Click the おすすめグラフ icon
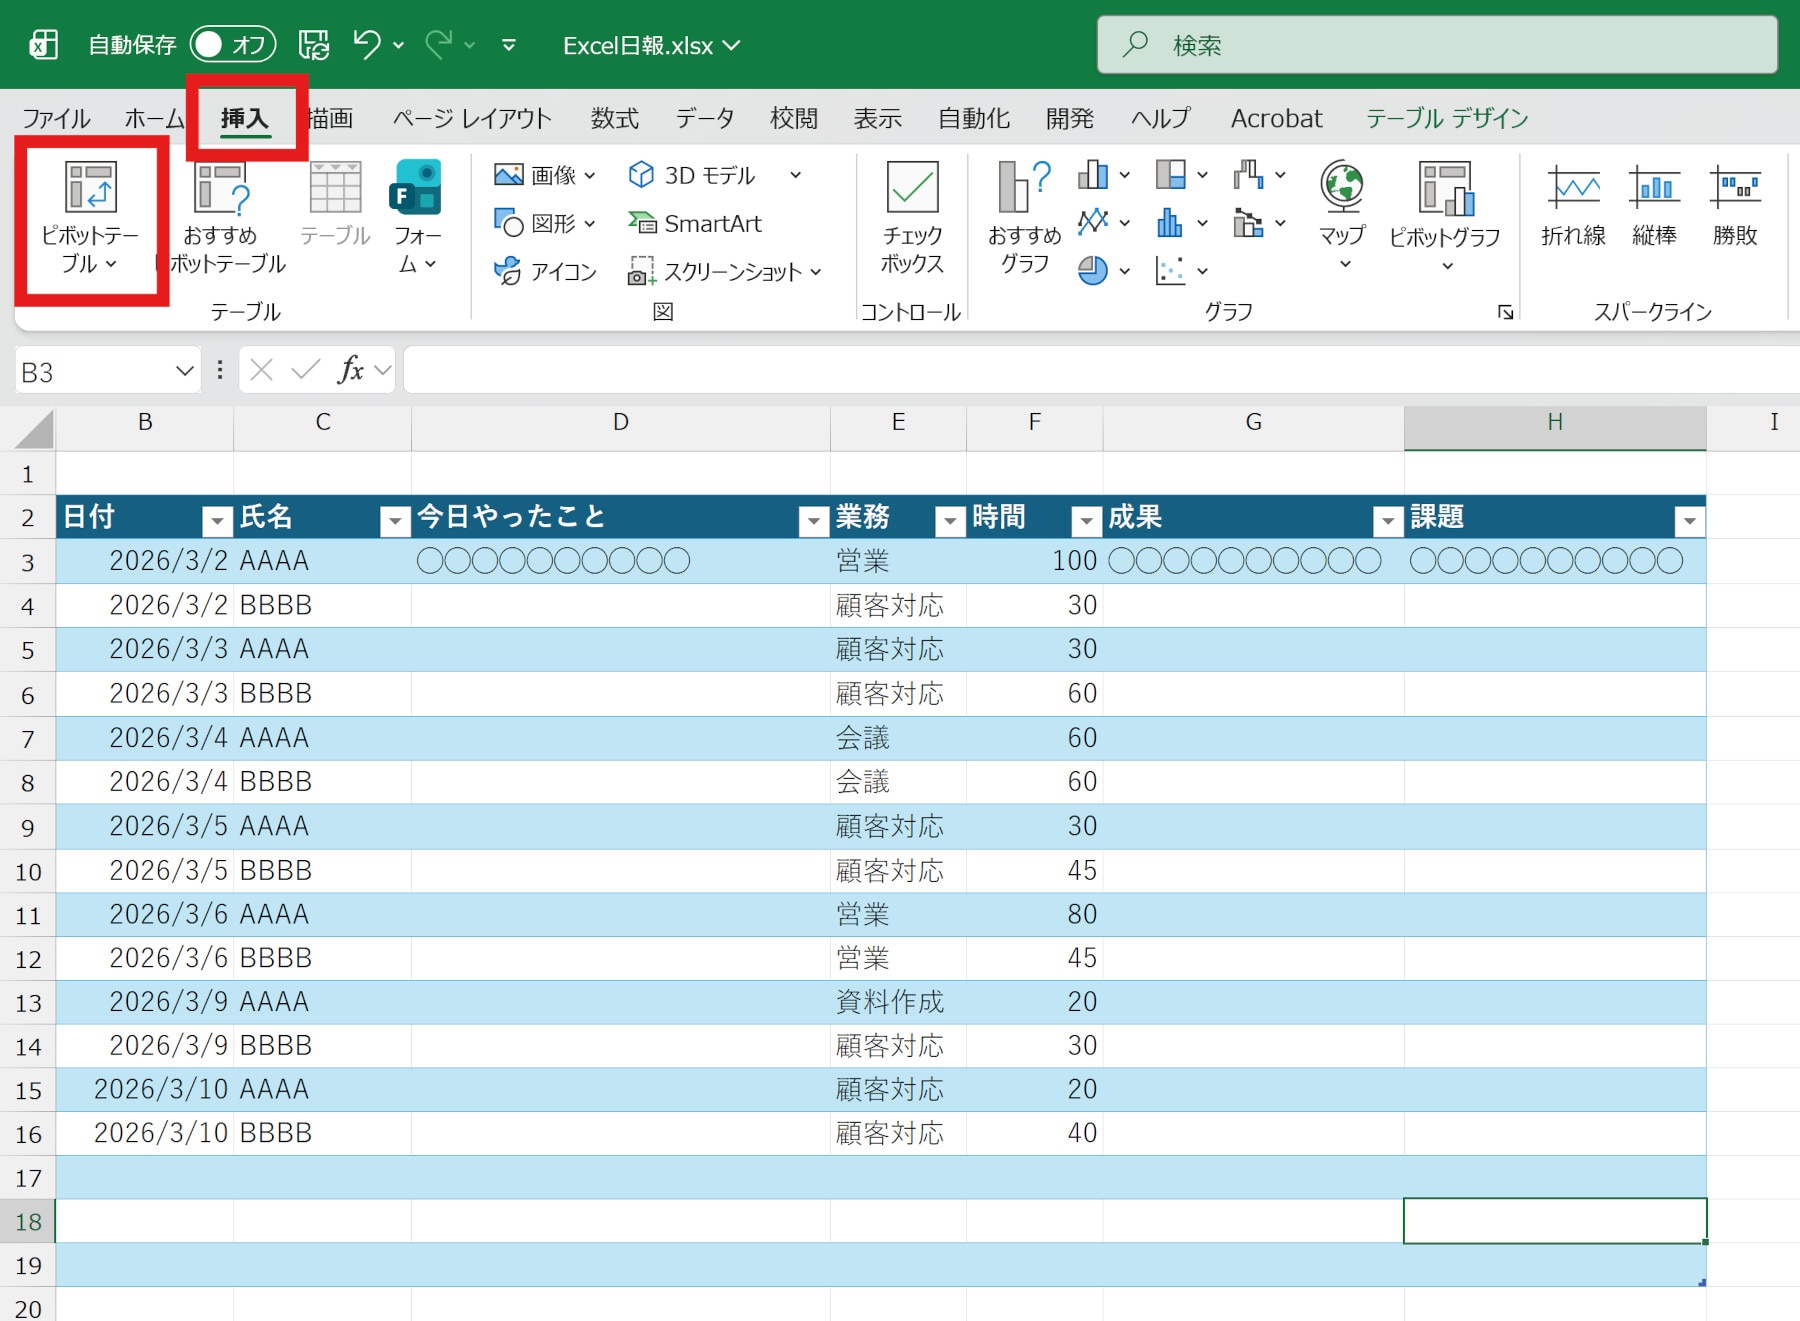This screenshot has height=1321, width=1800. (1024, 188)
